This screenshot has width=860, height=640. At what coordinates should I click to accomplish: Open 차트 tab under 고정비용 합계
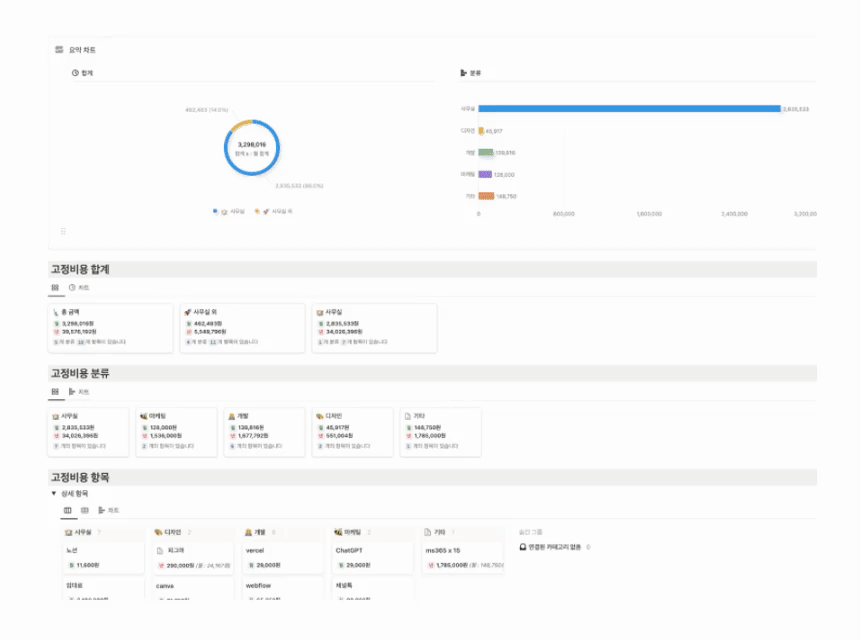pos(79,288)
